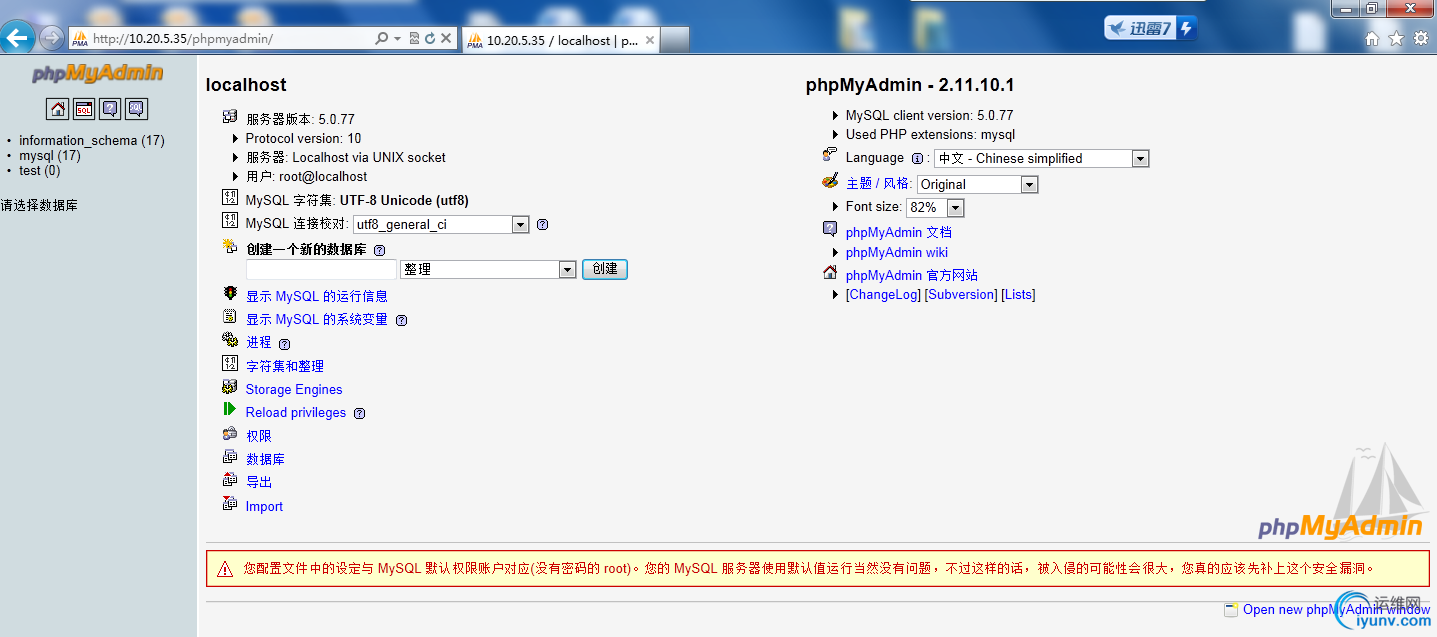Open the phpMyAdmin 官方网站 link
This screenshot has width=1437, height=637.
point(912,275)
